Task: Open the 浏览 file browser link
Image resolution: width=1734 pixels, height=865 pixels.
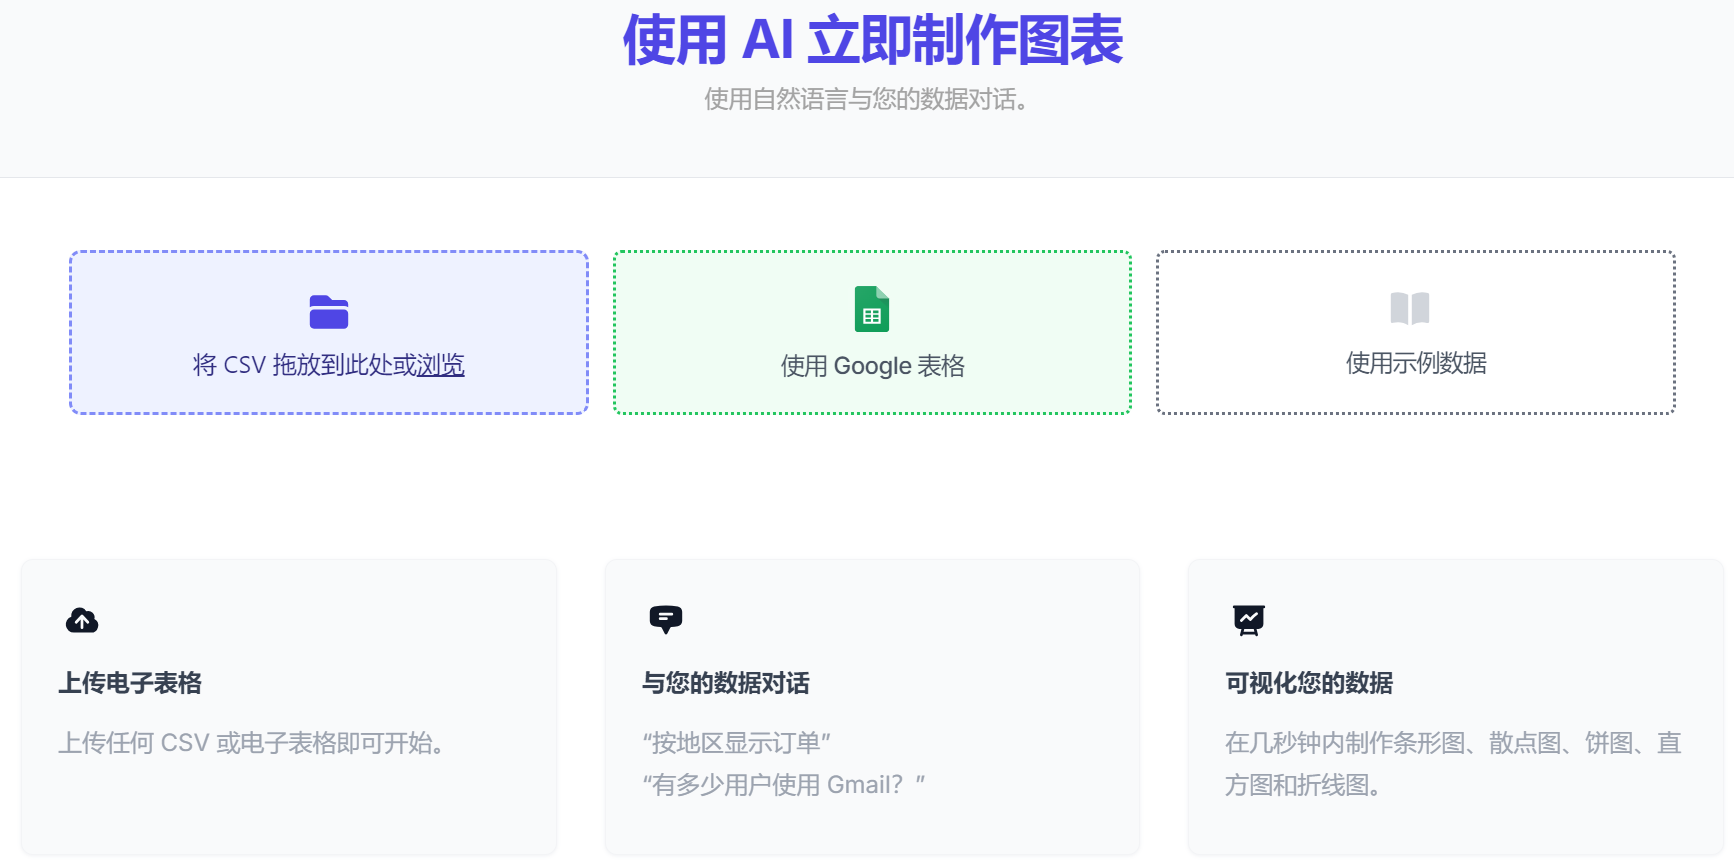Action: [x=441, y=365]
